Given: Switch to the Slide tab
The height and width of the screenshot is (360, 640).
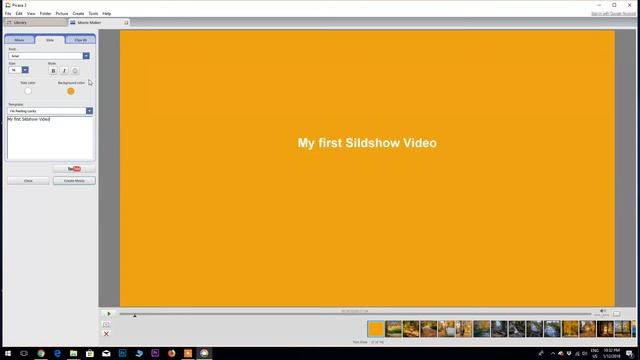Looking at the screenshot, I should click(50, 40).
